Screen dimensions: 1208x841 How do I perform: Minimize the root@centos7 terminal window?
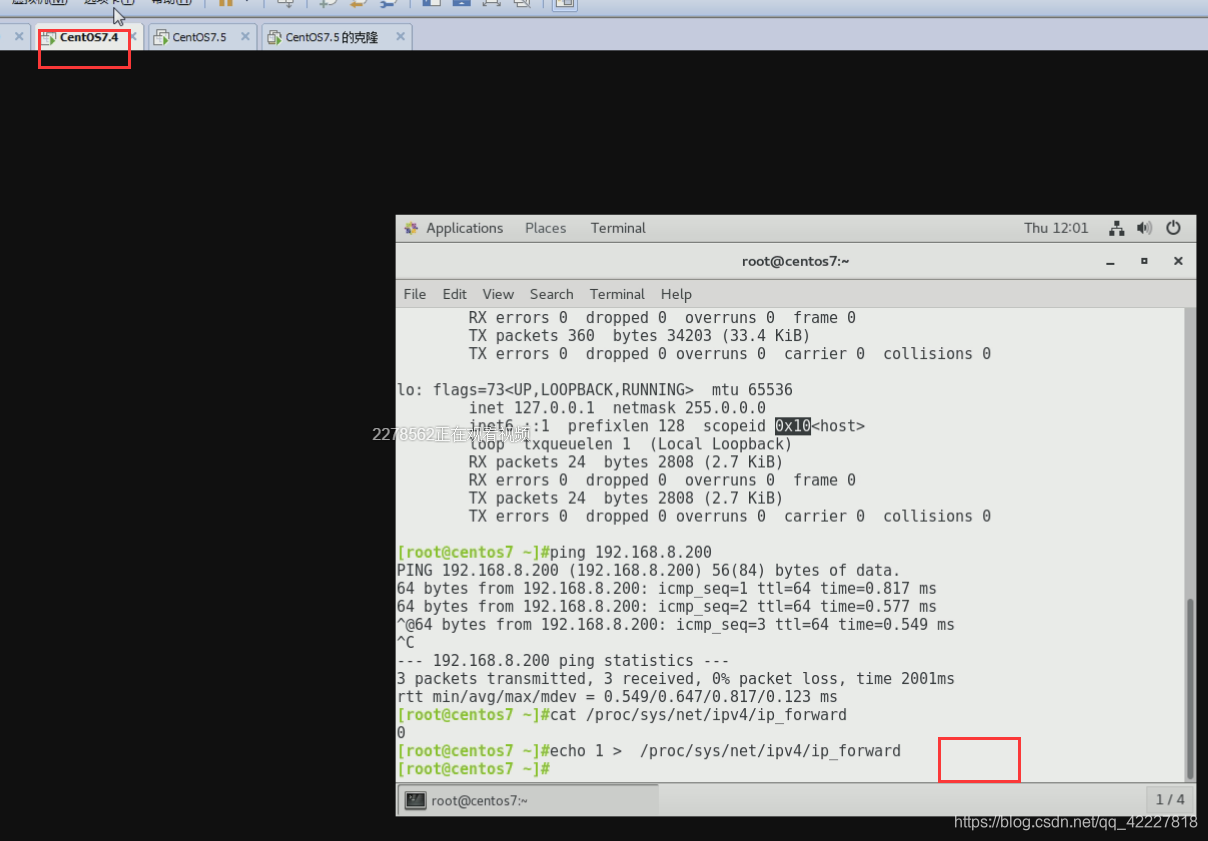coord(1110,261)
